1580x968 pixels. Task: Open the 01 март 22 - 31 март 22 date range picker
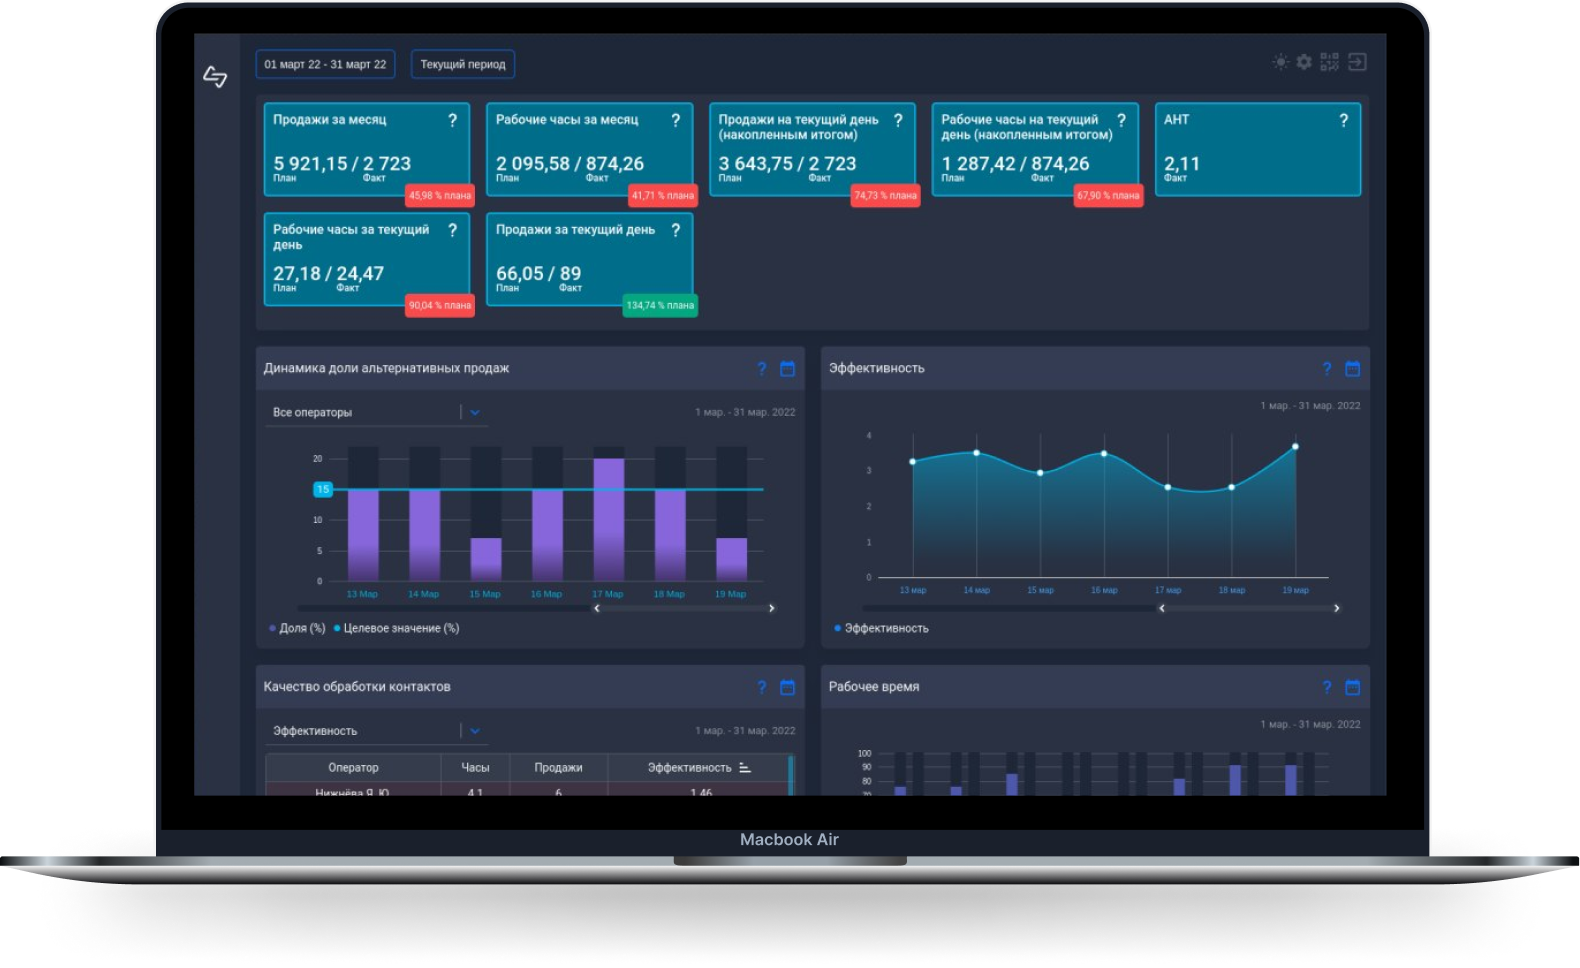(325, 64)
